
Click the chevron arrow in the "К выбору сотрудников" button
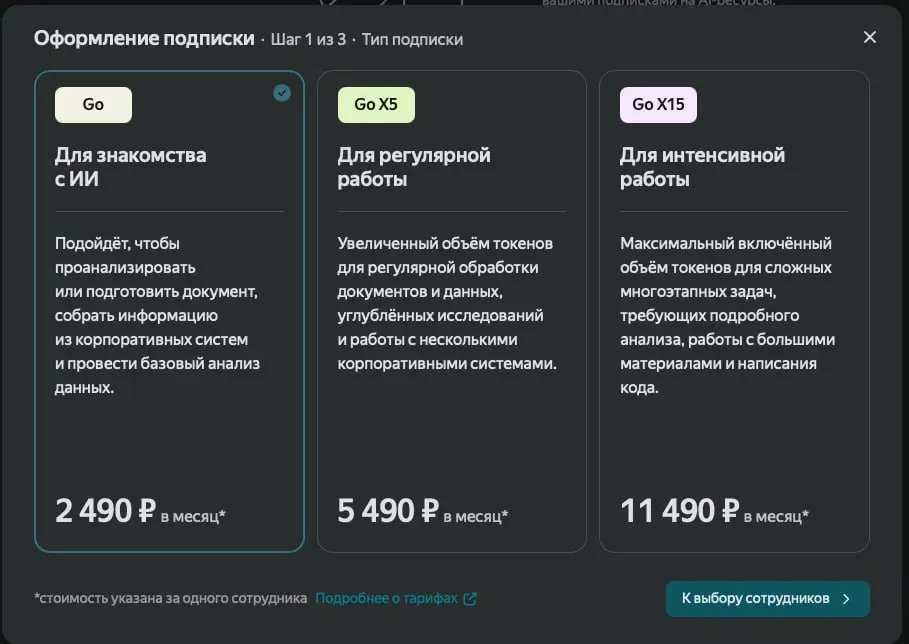(846, 599)
